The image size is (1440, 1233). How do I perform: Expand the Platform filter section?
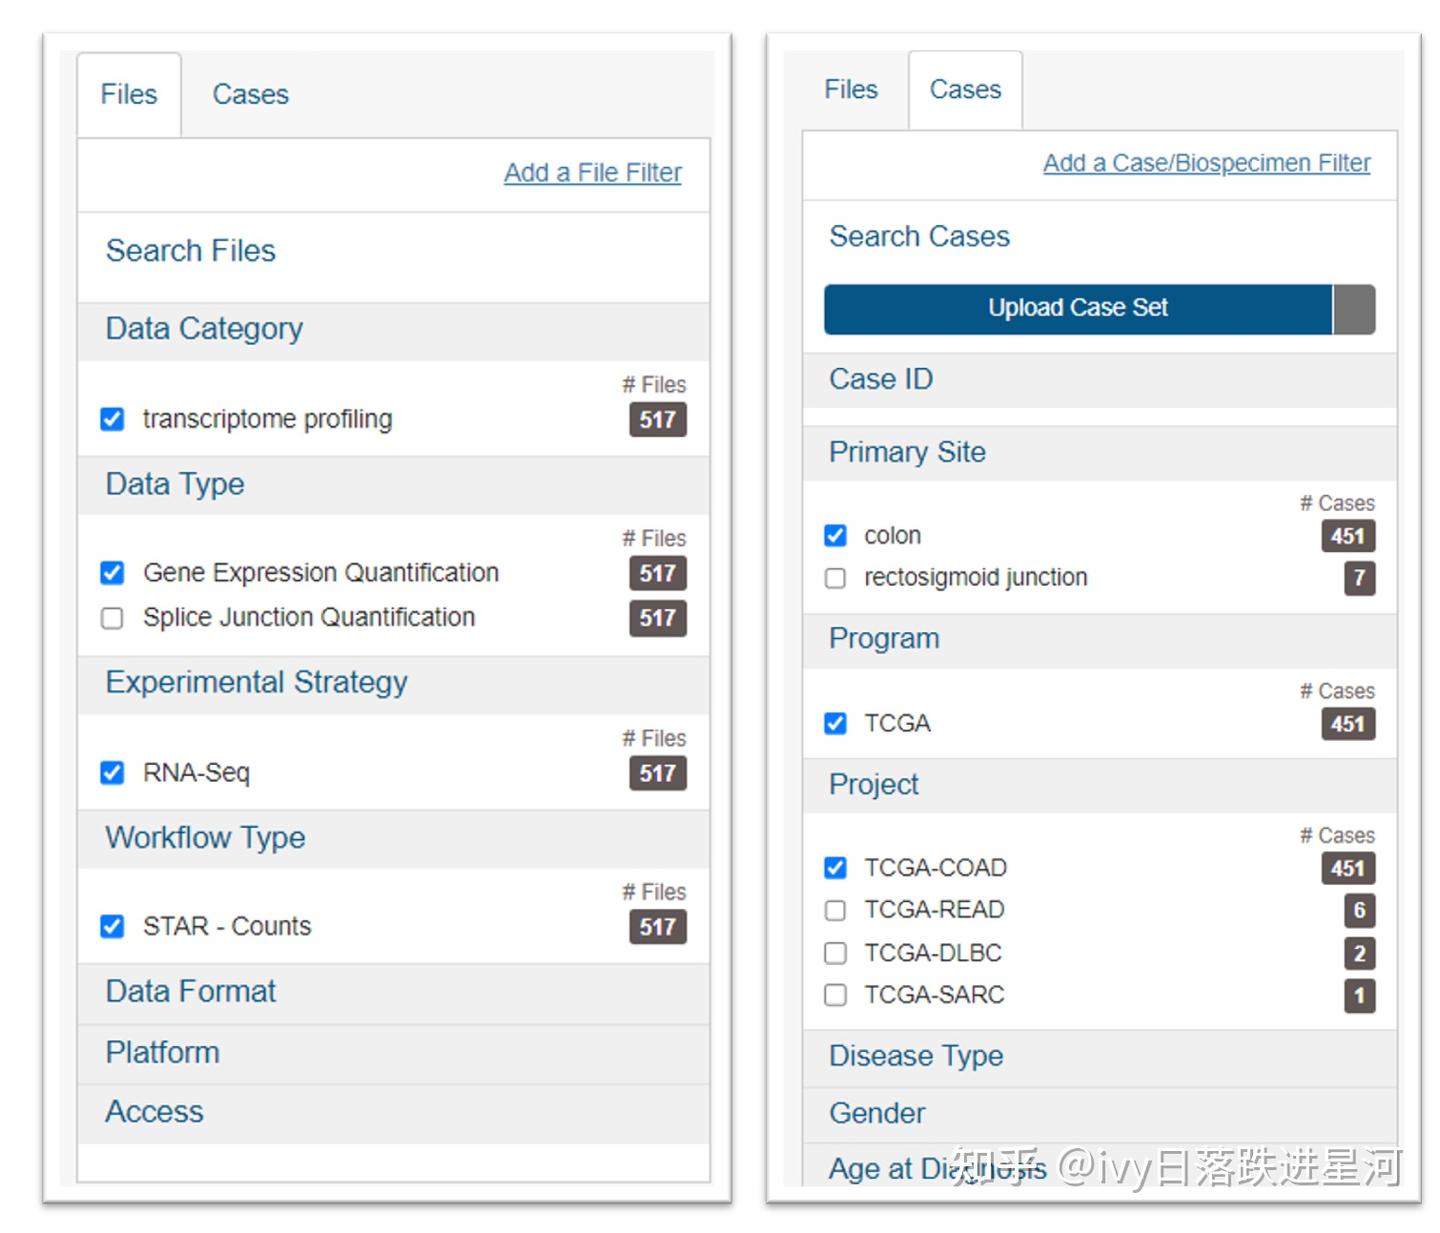(x=393, y=1053)
